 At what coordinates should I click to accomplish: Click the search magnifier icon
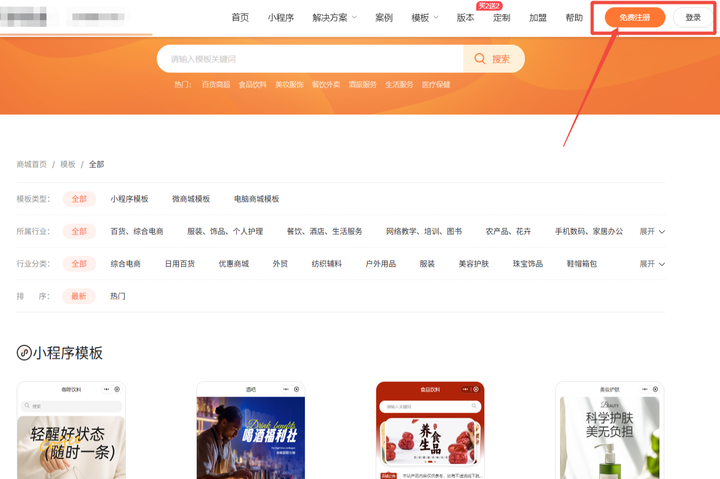coord(480,59)
